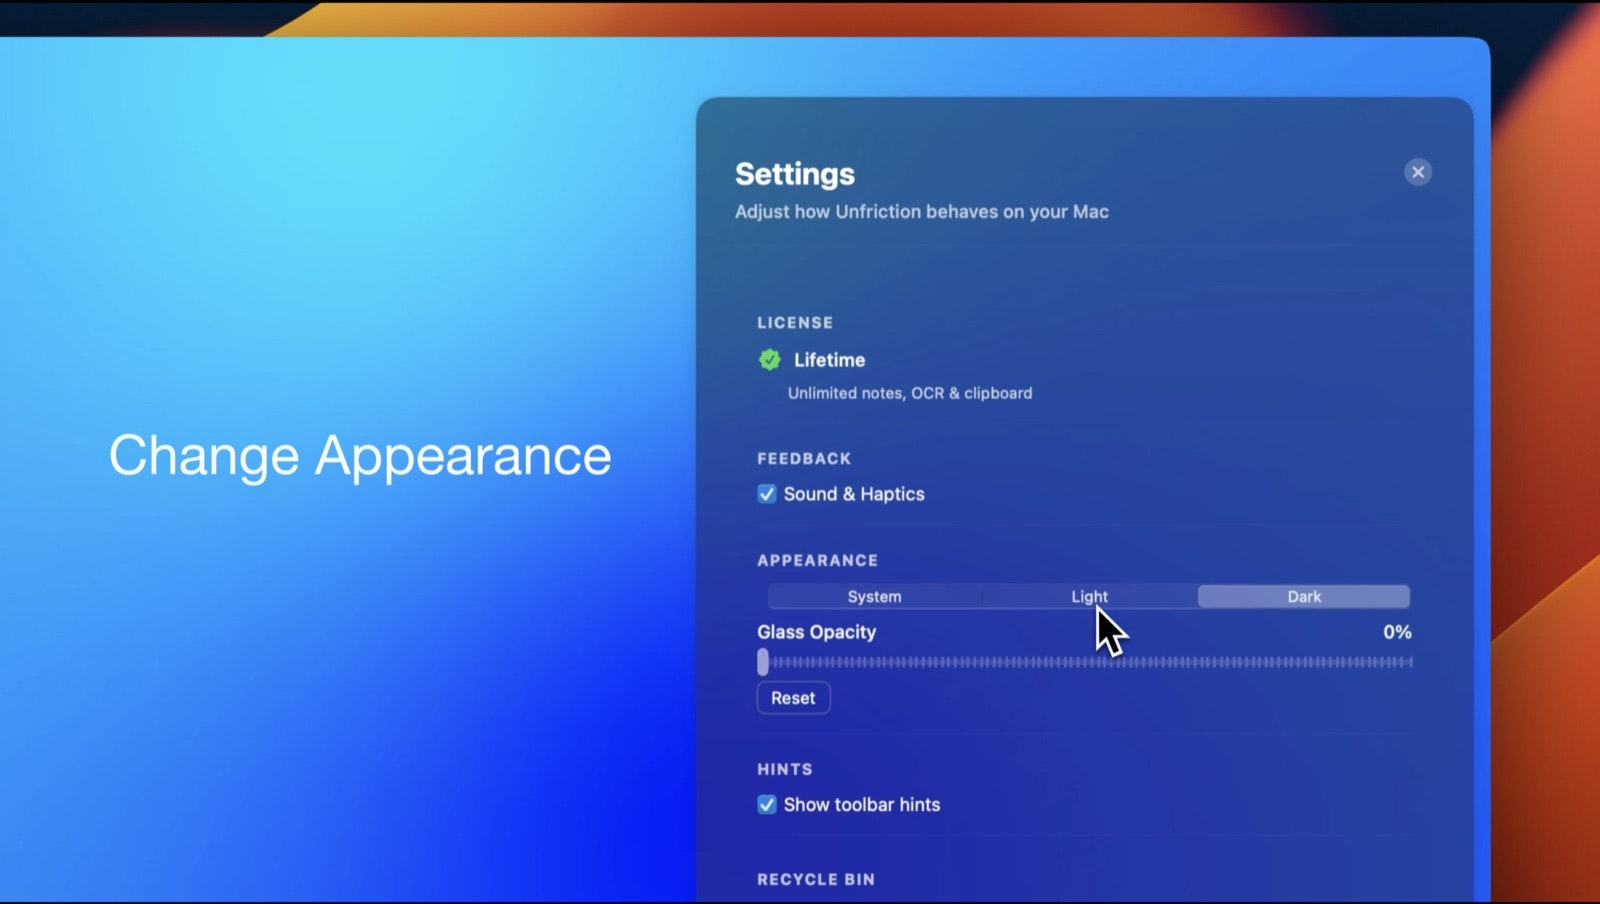1600x904 pixels.
Task: Click the HINTS section header
Action: 785,770
